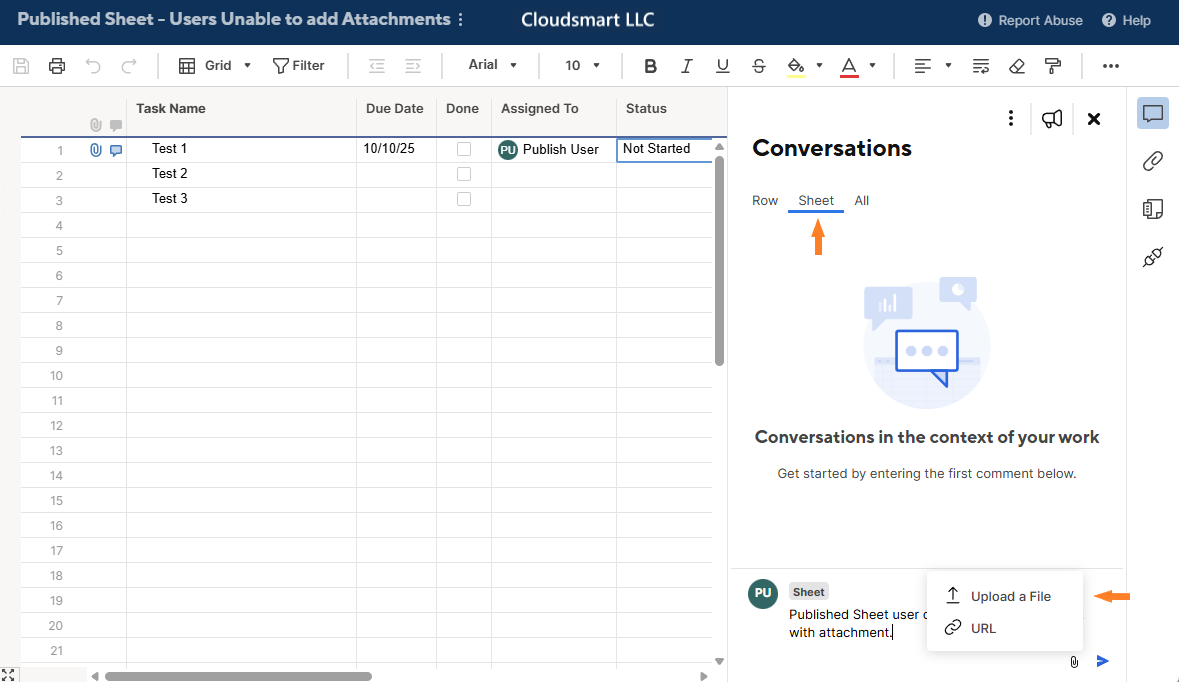Switch to the Row conversations tab
The image size is (1179, 682).
coord(765,201)
